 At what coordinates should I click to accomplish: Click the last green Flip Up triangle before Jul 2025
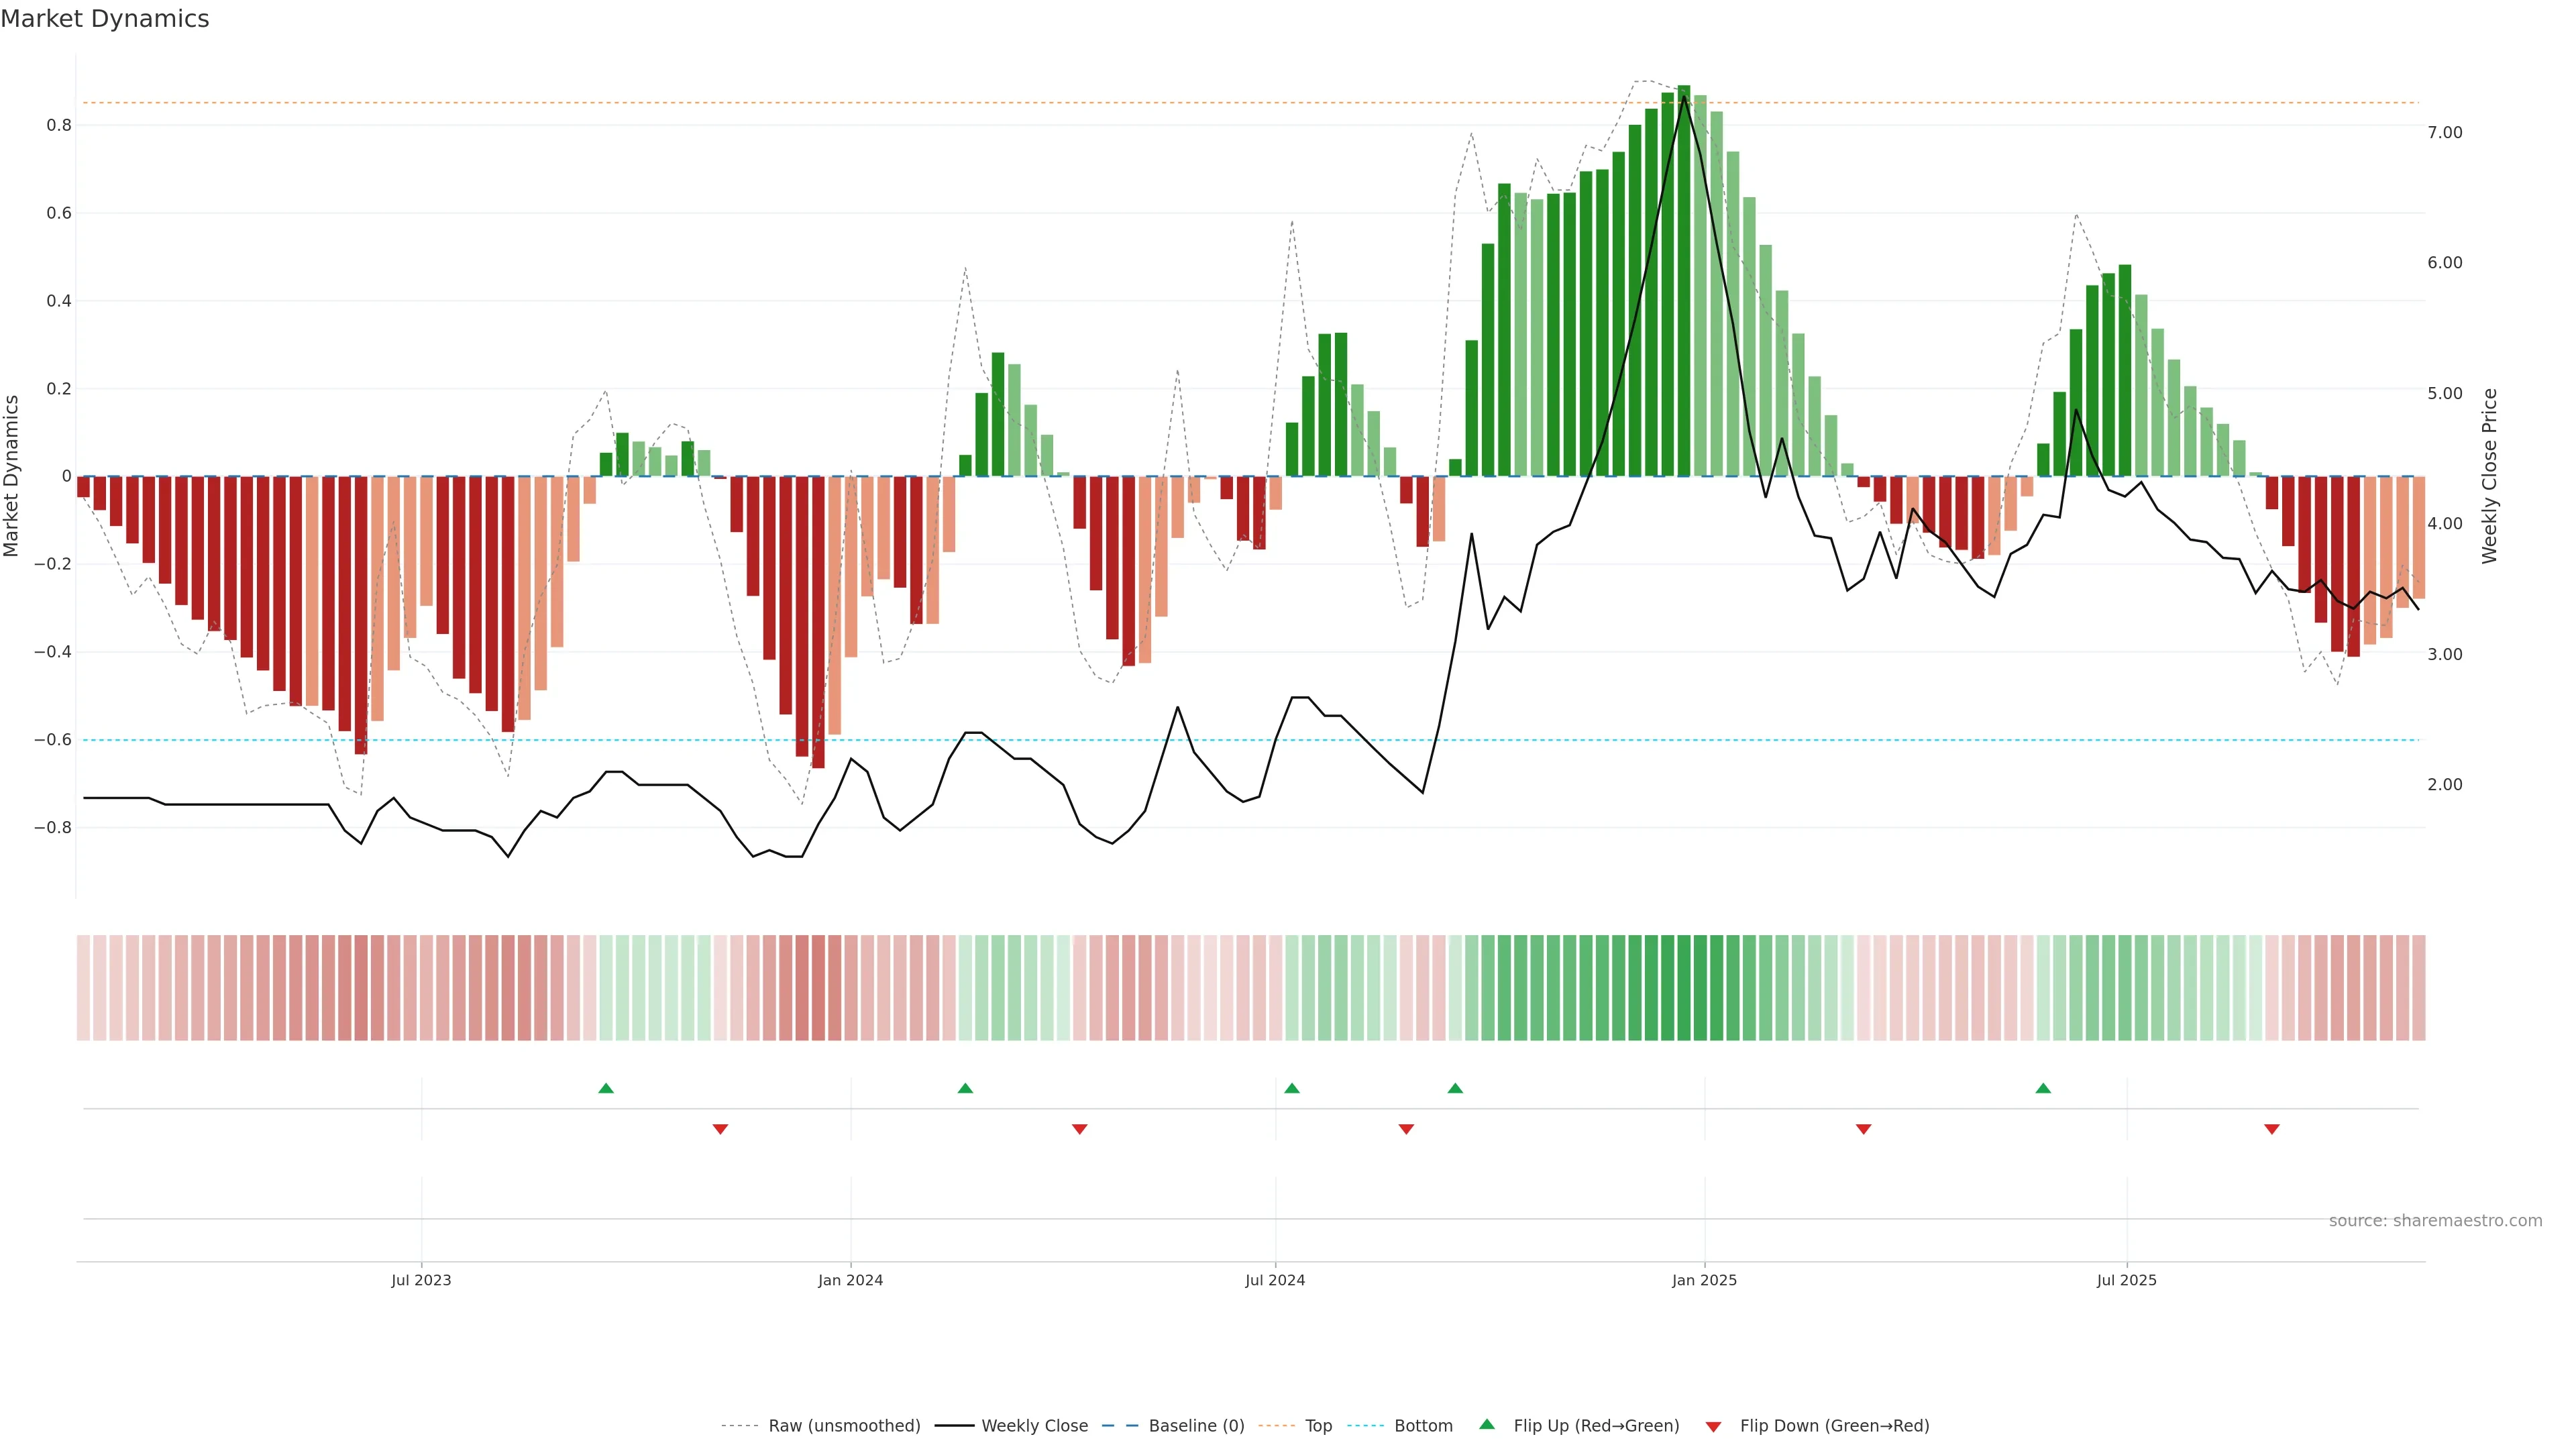pyautogui.click(x=2043, y=1088)
